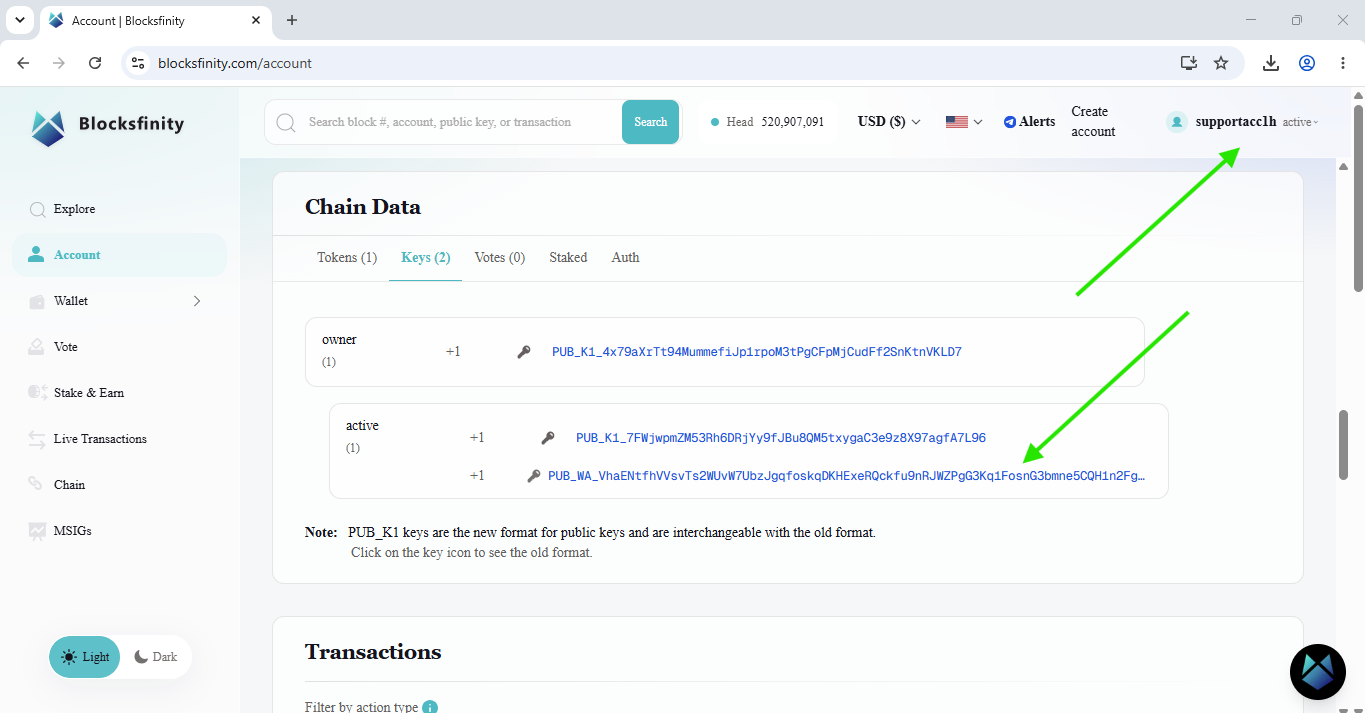Switch to the Votes (0) tab

click(x=500, y=258)
